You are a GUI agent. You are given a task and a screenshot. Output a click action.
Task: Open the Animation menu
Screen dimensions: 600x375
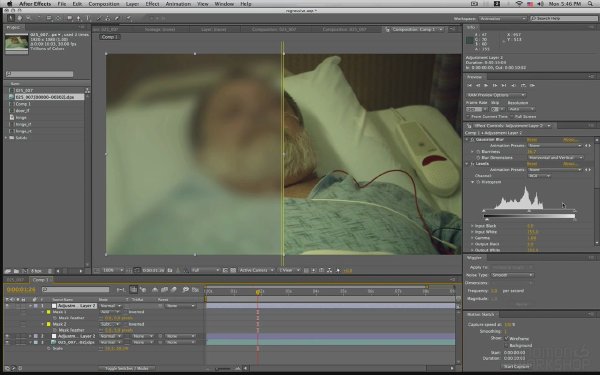178,4
